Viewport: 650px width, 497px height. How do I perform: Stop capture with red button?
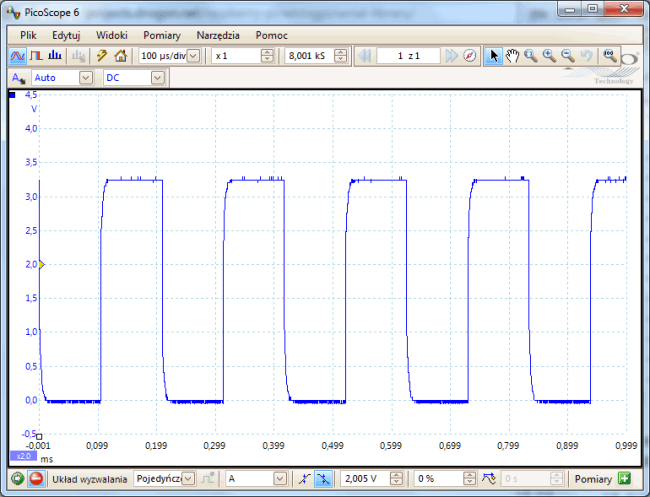click(x=36, y=479)
